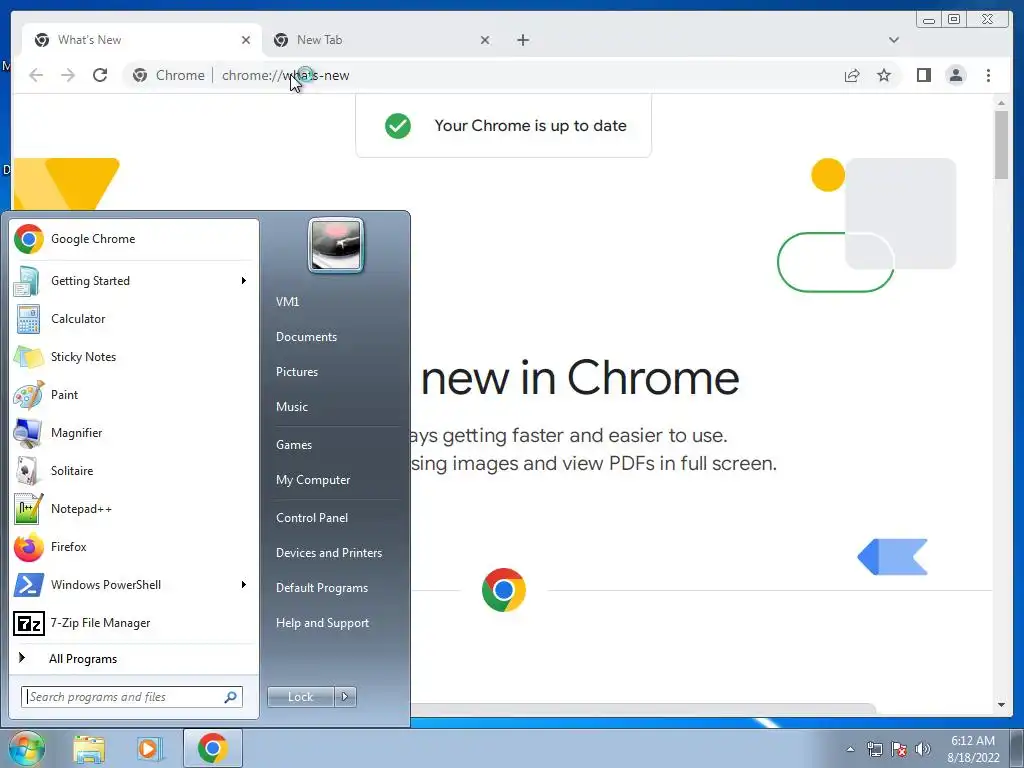Click the Windows Start orb
The width and height of the screenshot is (1024, 768).
pos(26,748)
